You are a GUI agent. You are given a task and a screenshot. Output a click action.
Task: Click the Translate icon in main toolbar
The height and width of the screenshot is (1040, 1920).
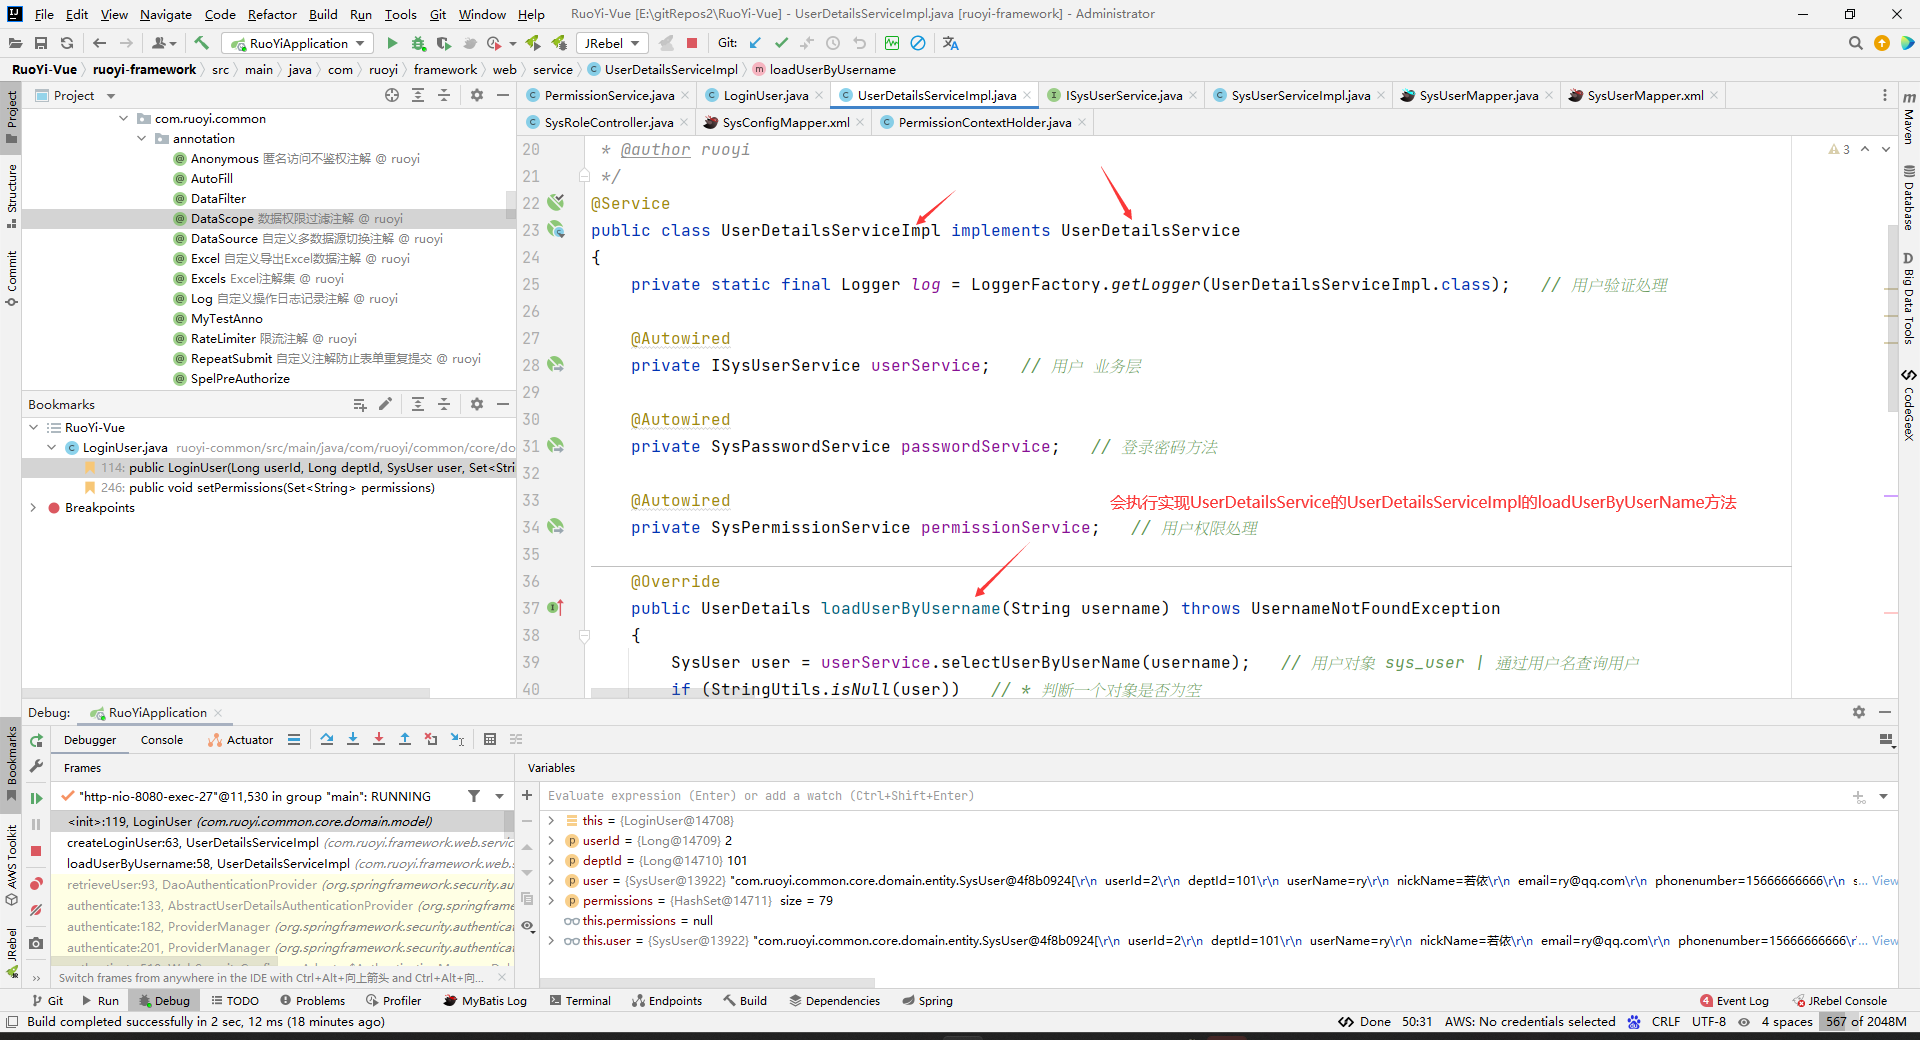950,43
